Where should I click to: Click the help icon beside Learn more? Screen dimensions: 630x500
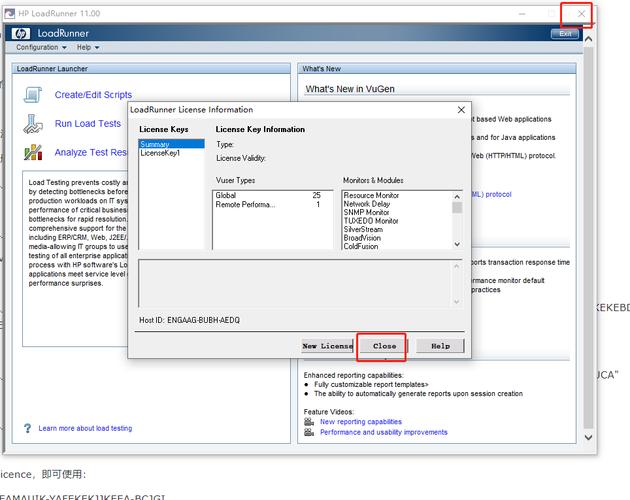(x=28, y=428)
